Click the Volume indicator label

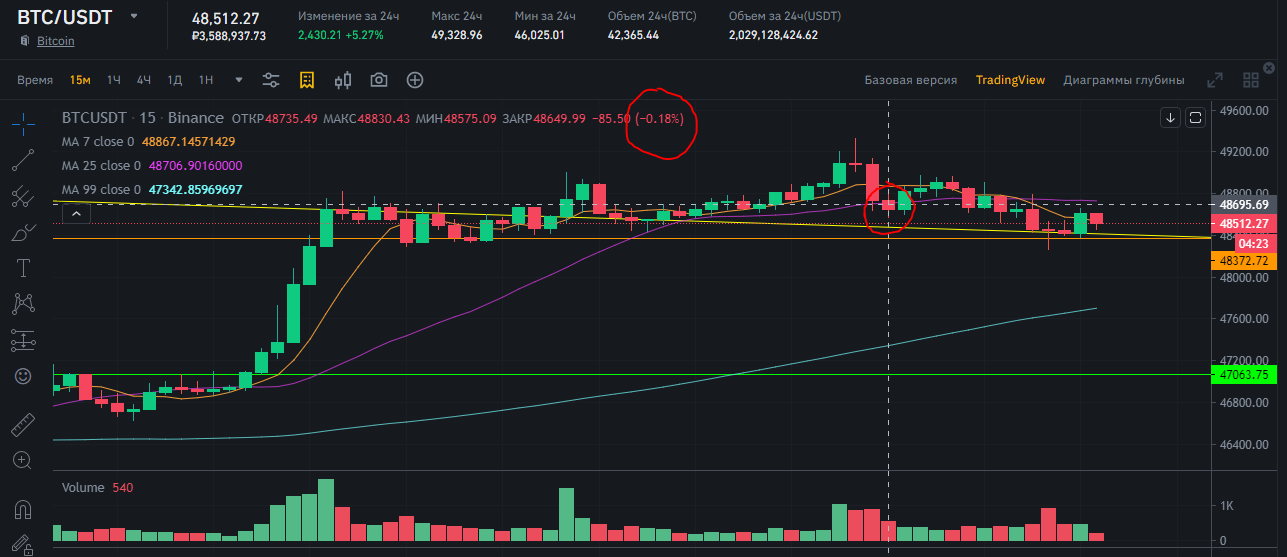pyautogui.click(x=83, y=488)
